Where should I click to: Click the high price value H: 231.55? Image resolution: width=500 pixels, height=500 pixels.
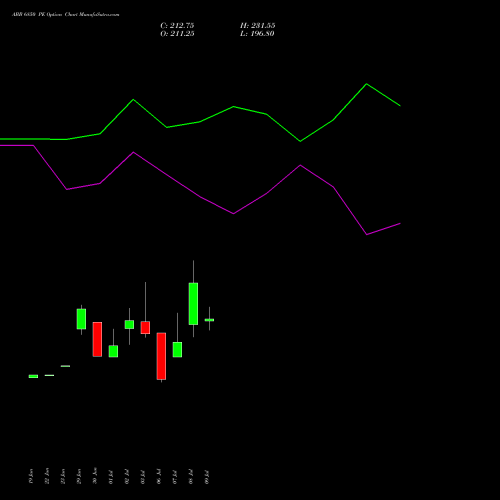click(x=257, y=26)
